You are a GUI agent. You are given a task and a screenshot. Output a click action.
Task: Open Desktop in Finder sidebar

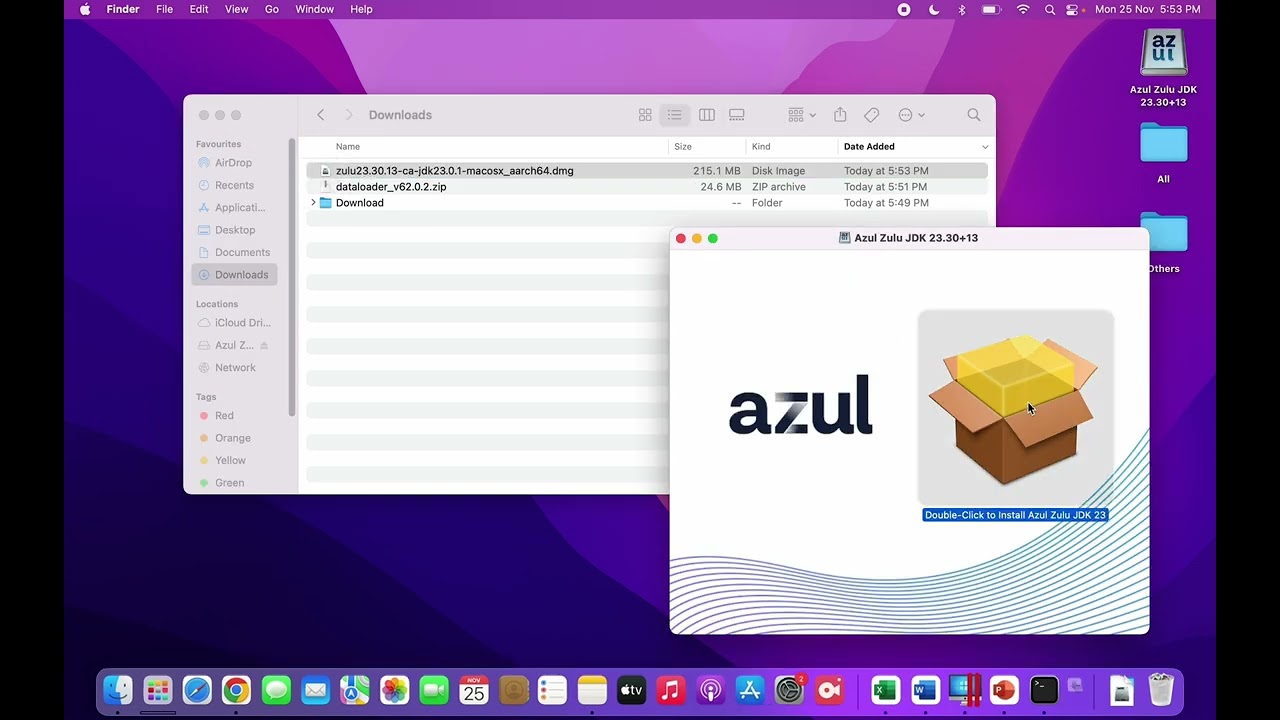click(234, 230)
